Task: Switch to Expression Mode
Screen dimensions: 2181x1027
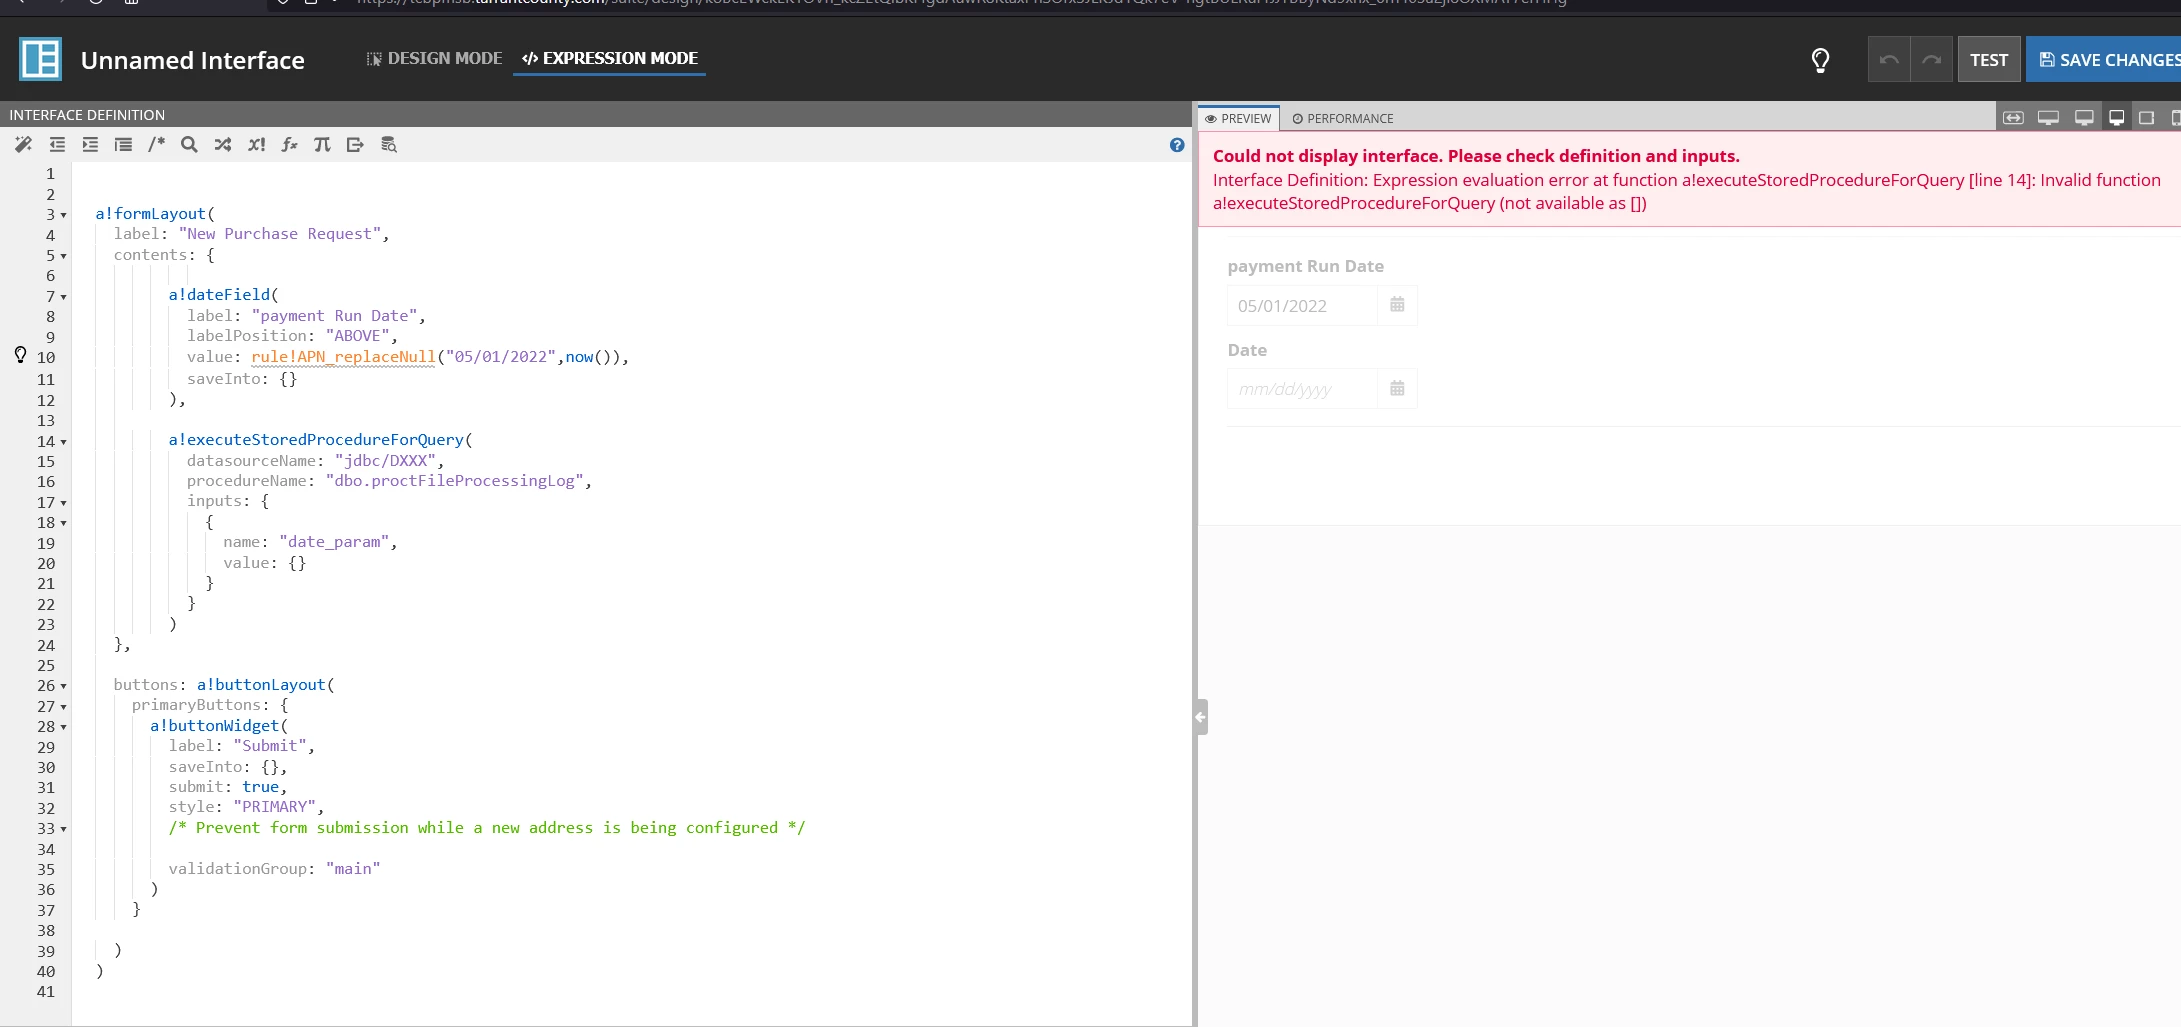Action: (610, 58)
